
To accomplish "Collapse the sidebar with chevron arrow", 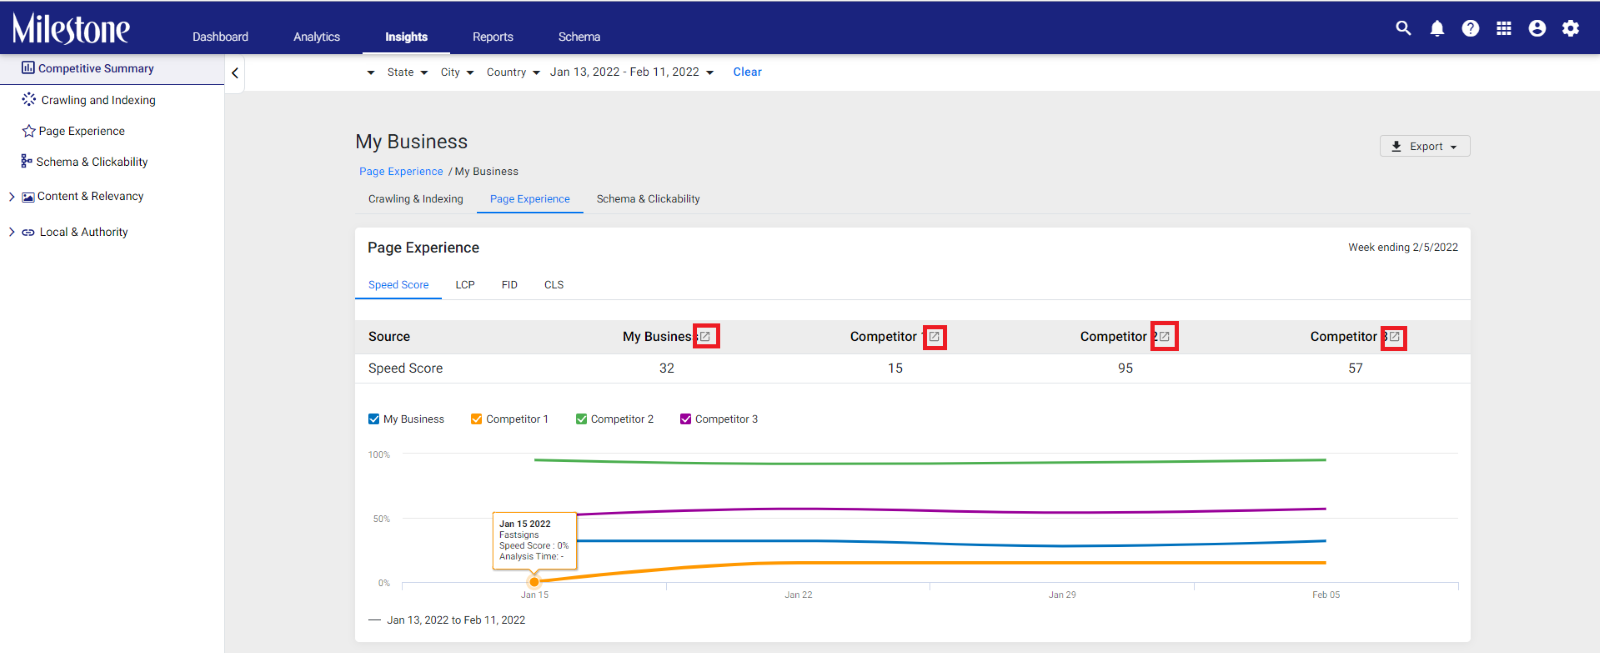I will [235, 73].
